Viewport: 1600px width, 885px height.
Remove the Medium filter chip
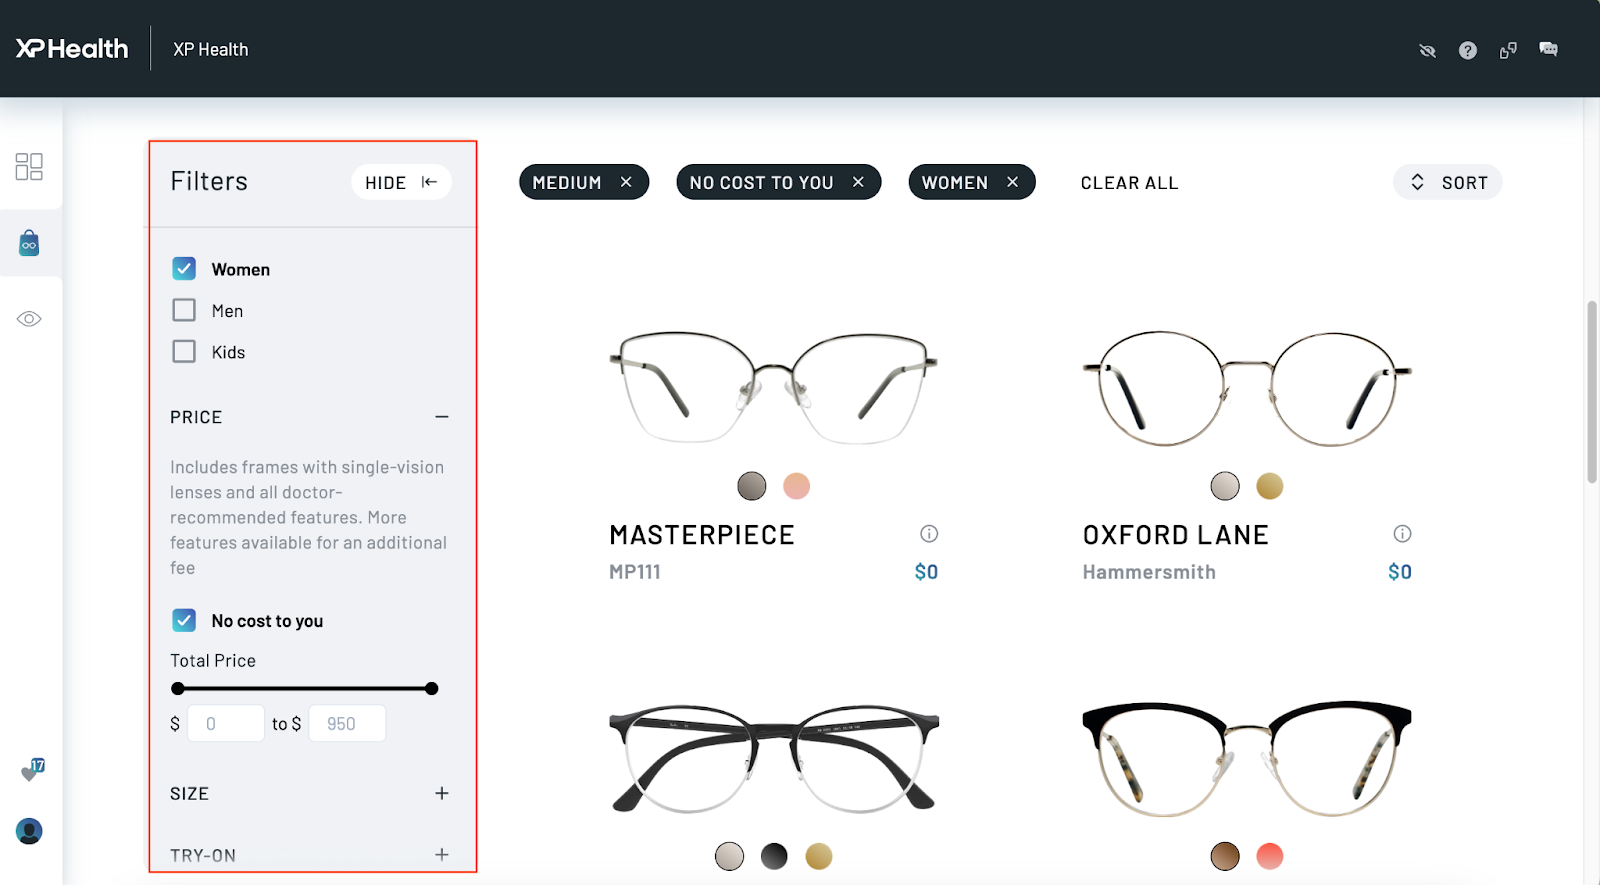[x=626, y=182]
